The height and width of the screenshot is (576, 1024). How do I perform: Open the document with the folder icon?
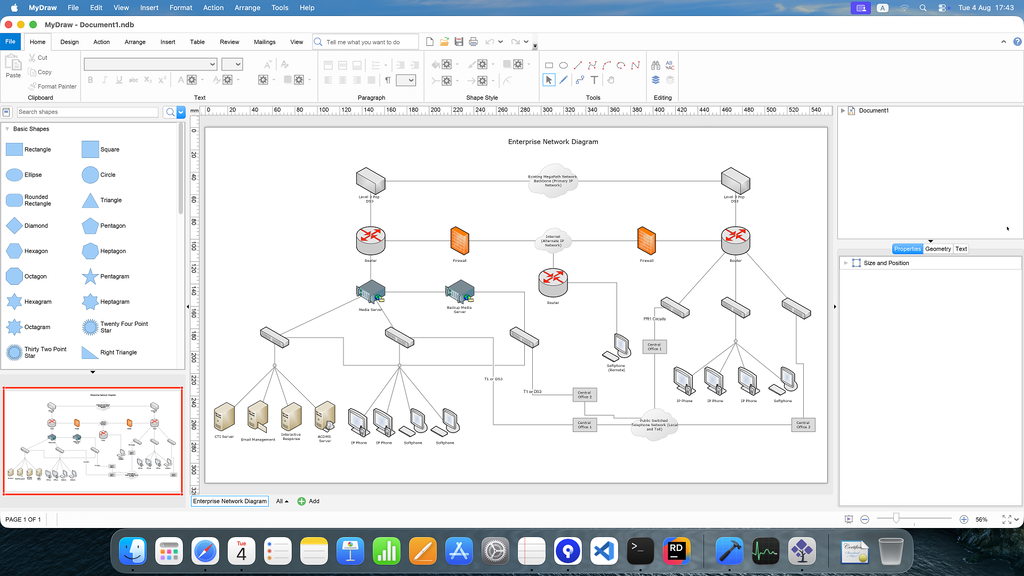coord(444,42)
